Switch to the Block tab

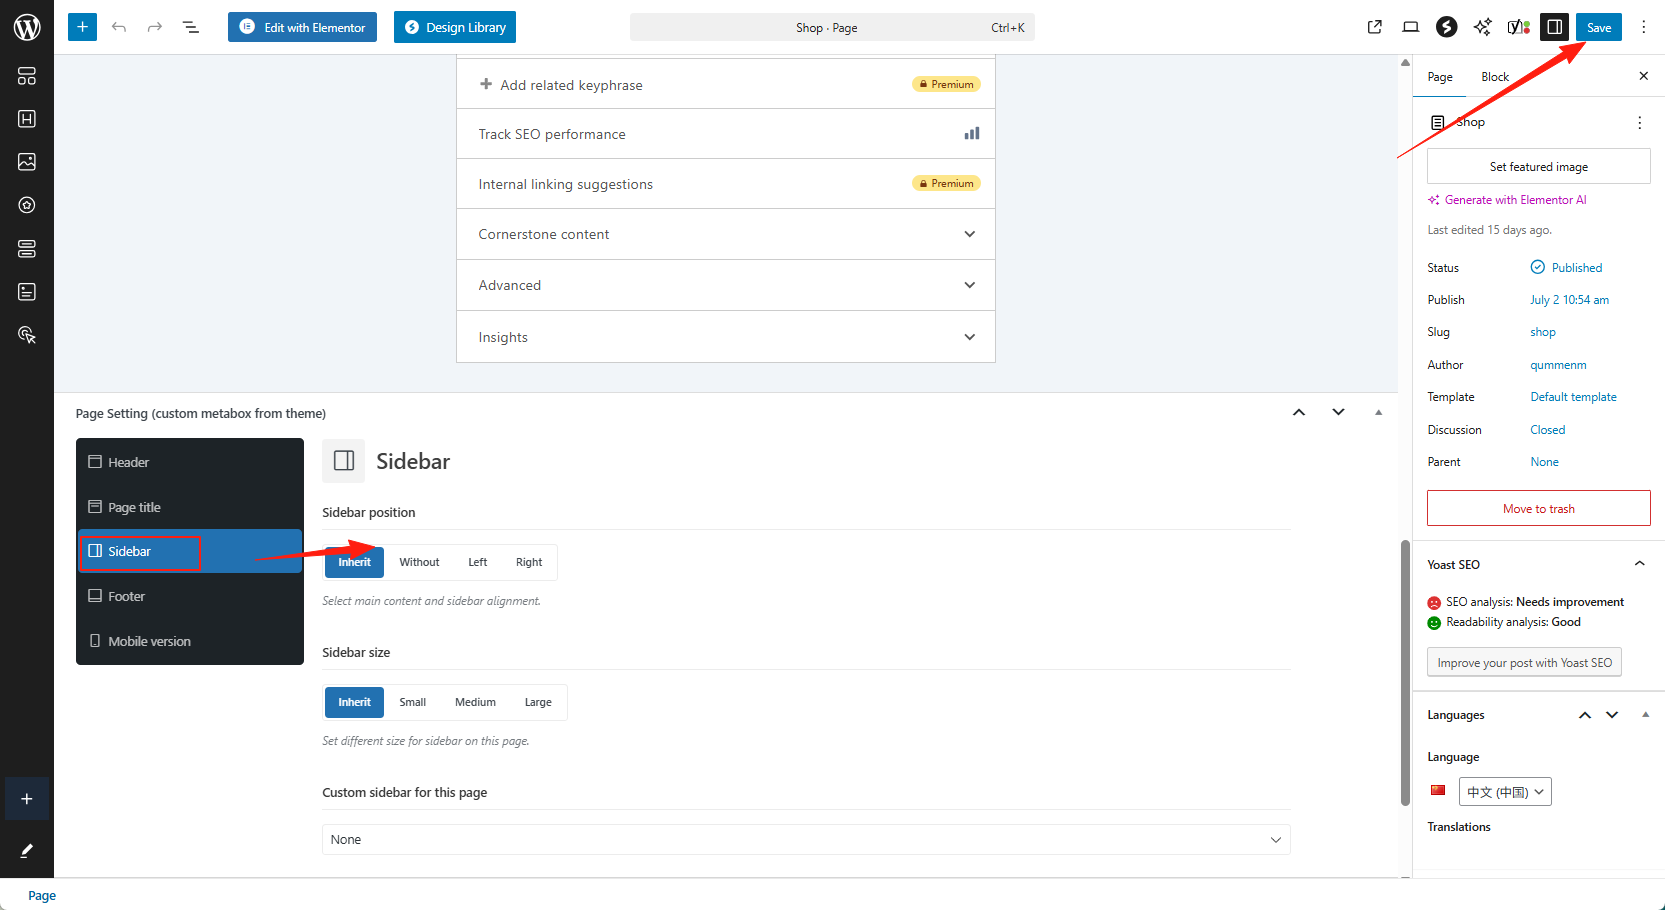1494,77
